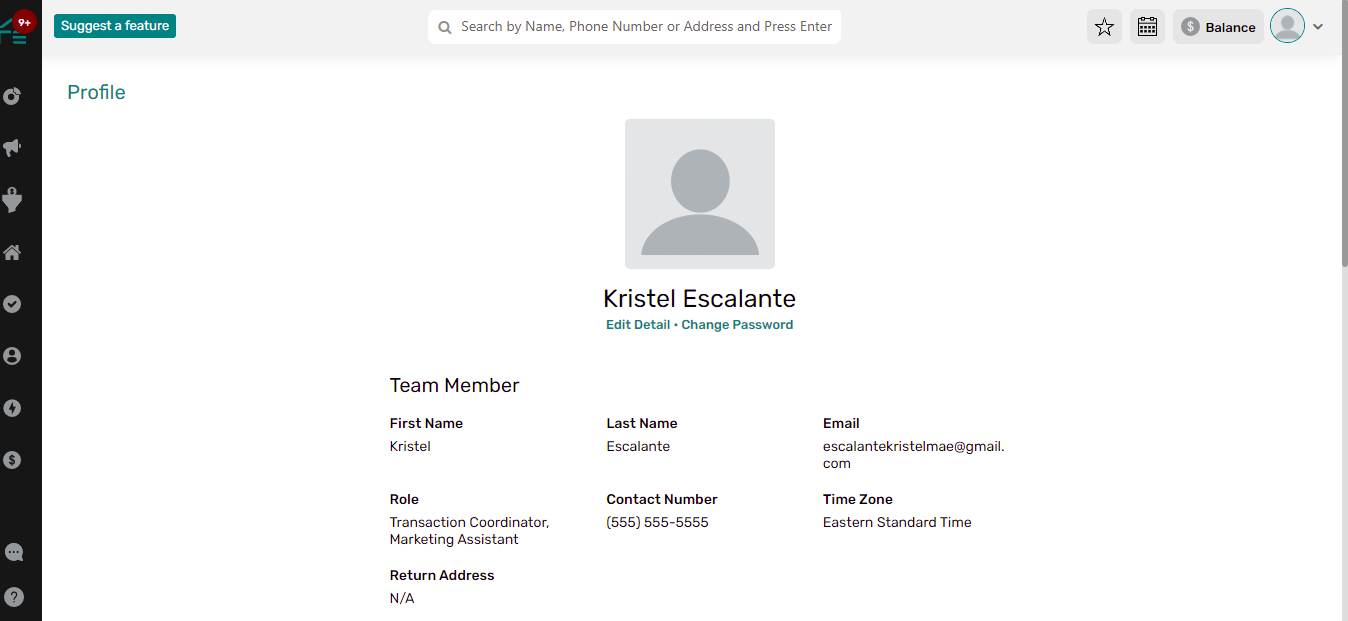Open the megaphone campaigns icon in sidebar
The width and height of the screenshot is (1348, 621).
pos(12,148)
